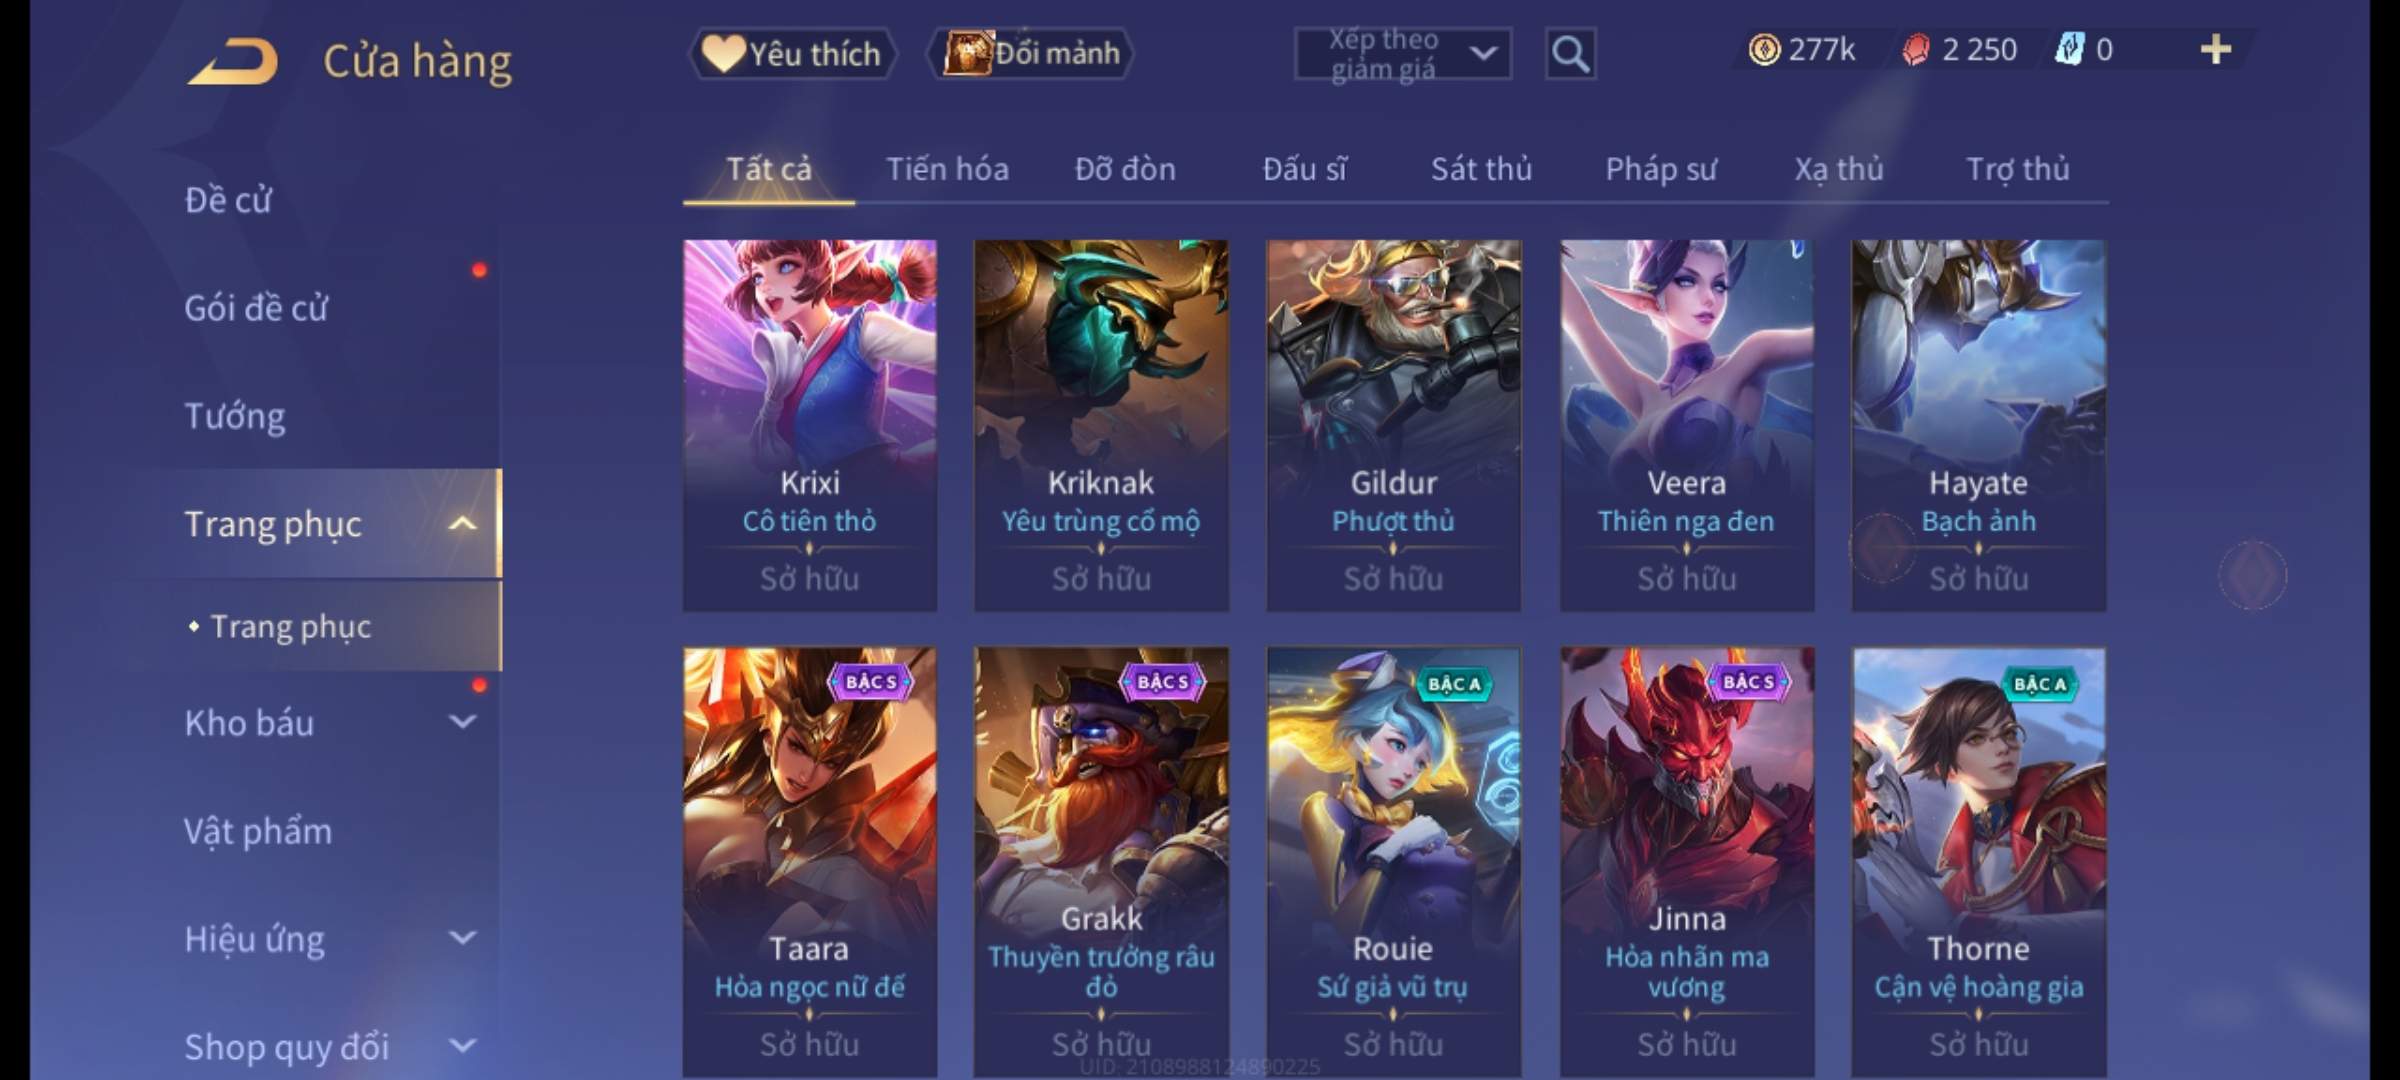2400x1080 pixels.
Task: Open Gói đề cử in sidebar
Action: click(256, 308)
